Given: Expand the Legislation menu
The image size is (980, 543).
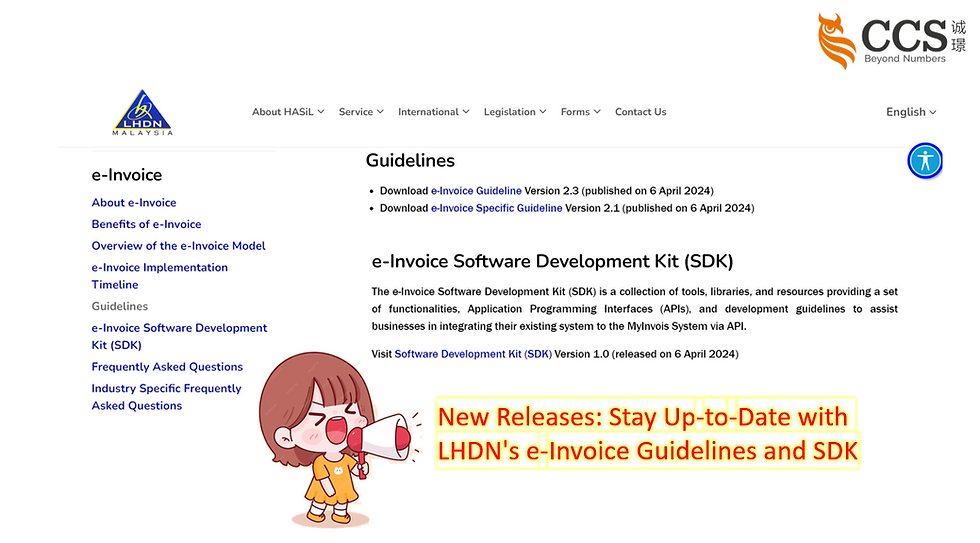Looking at the screenshot, I should tap(515, 112).
